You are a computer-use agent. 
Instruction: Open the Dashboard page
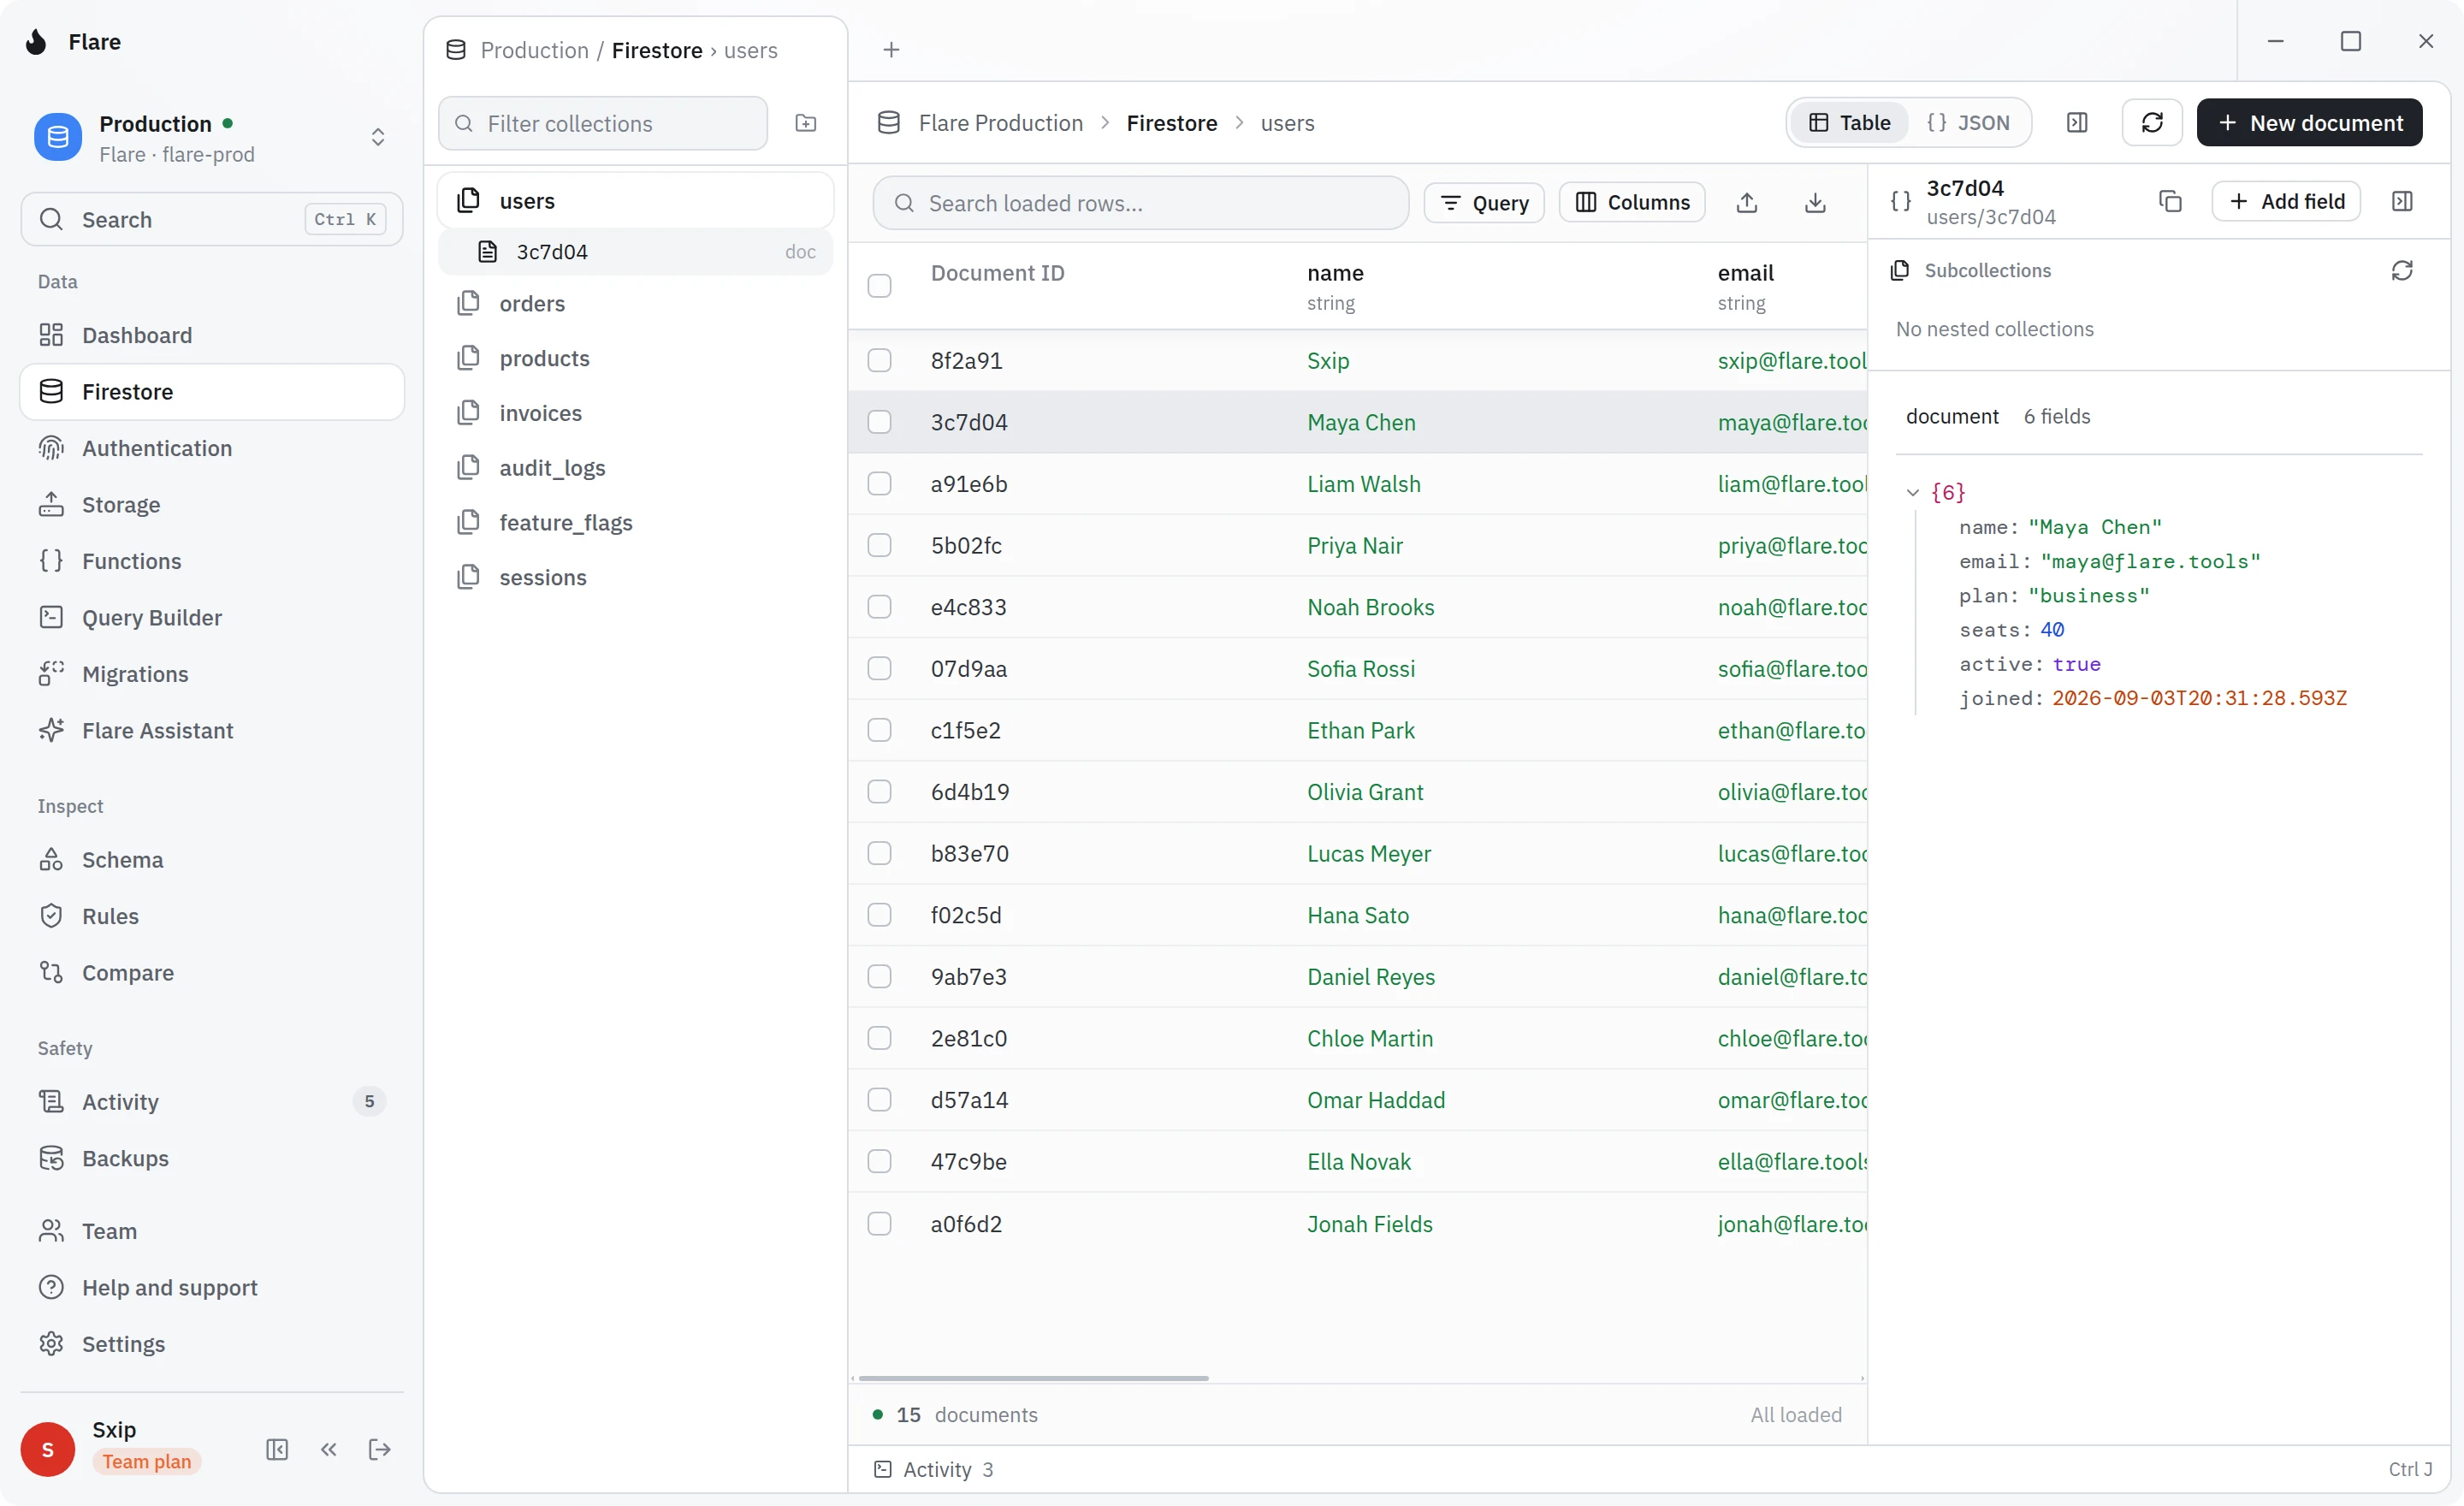pyautogui.click(x=212, y=335)
